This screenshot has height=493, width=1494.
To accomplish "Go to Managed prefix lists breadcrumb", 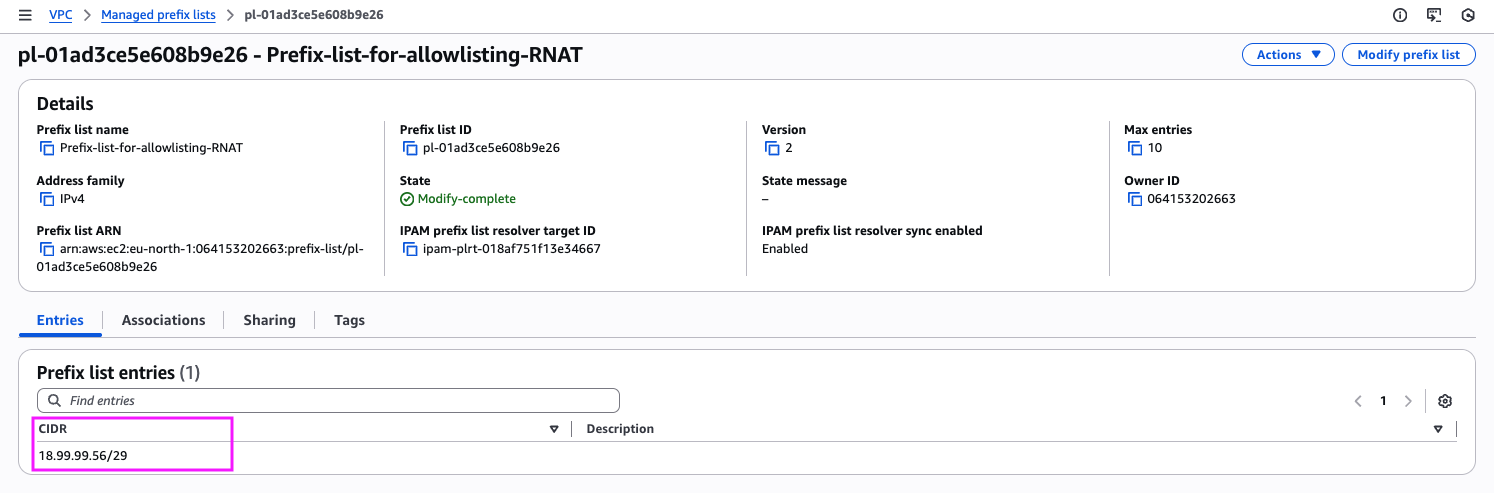I will pos(158,15).
